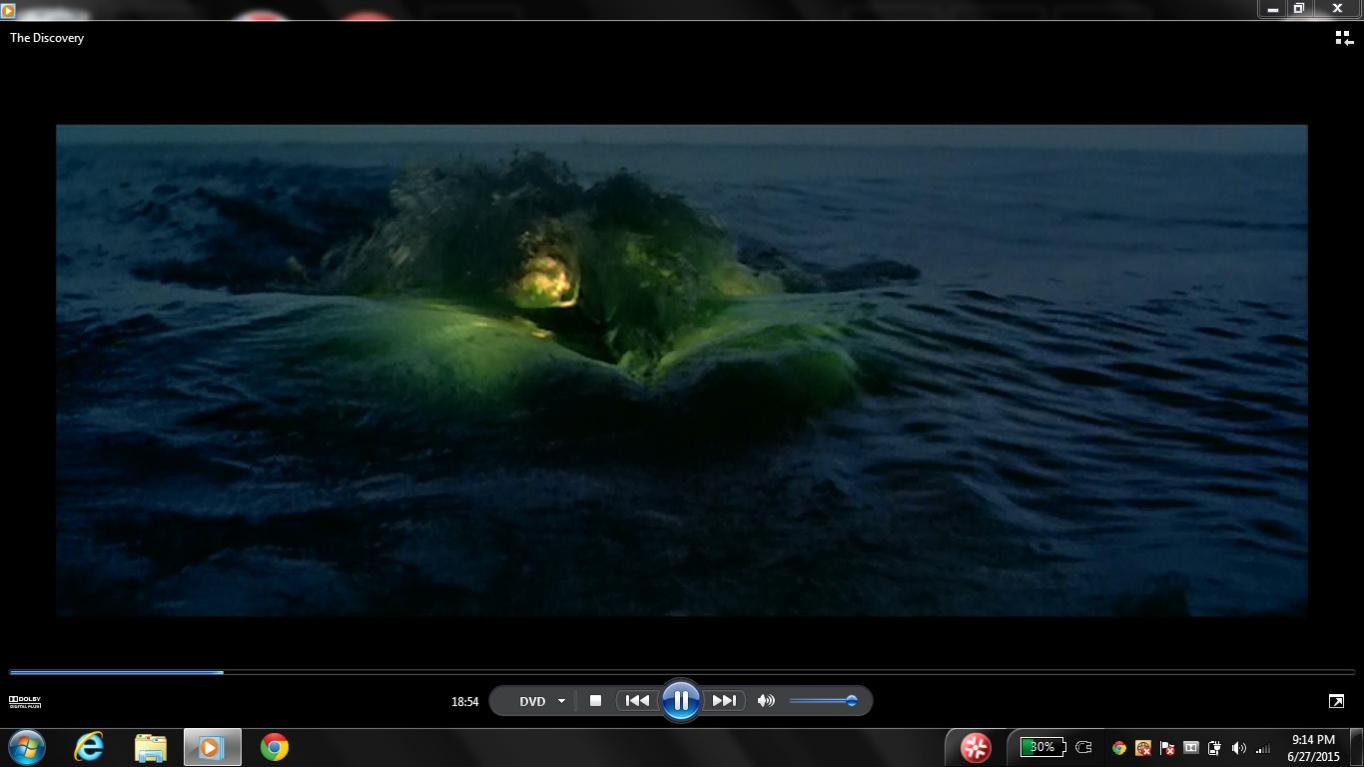Open system tray volume control

(1238, 748)
